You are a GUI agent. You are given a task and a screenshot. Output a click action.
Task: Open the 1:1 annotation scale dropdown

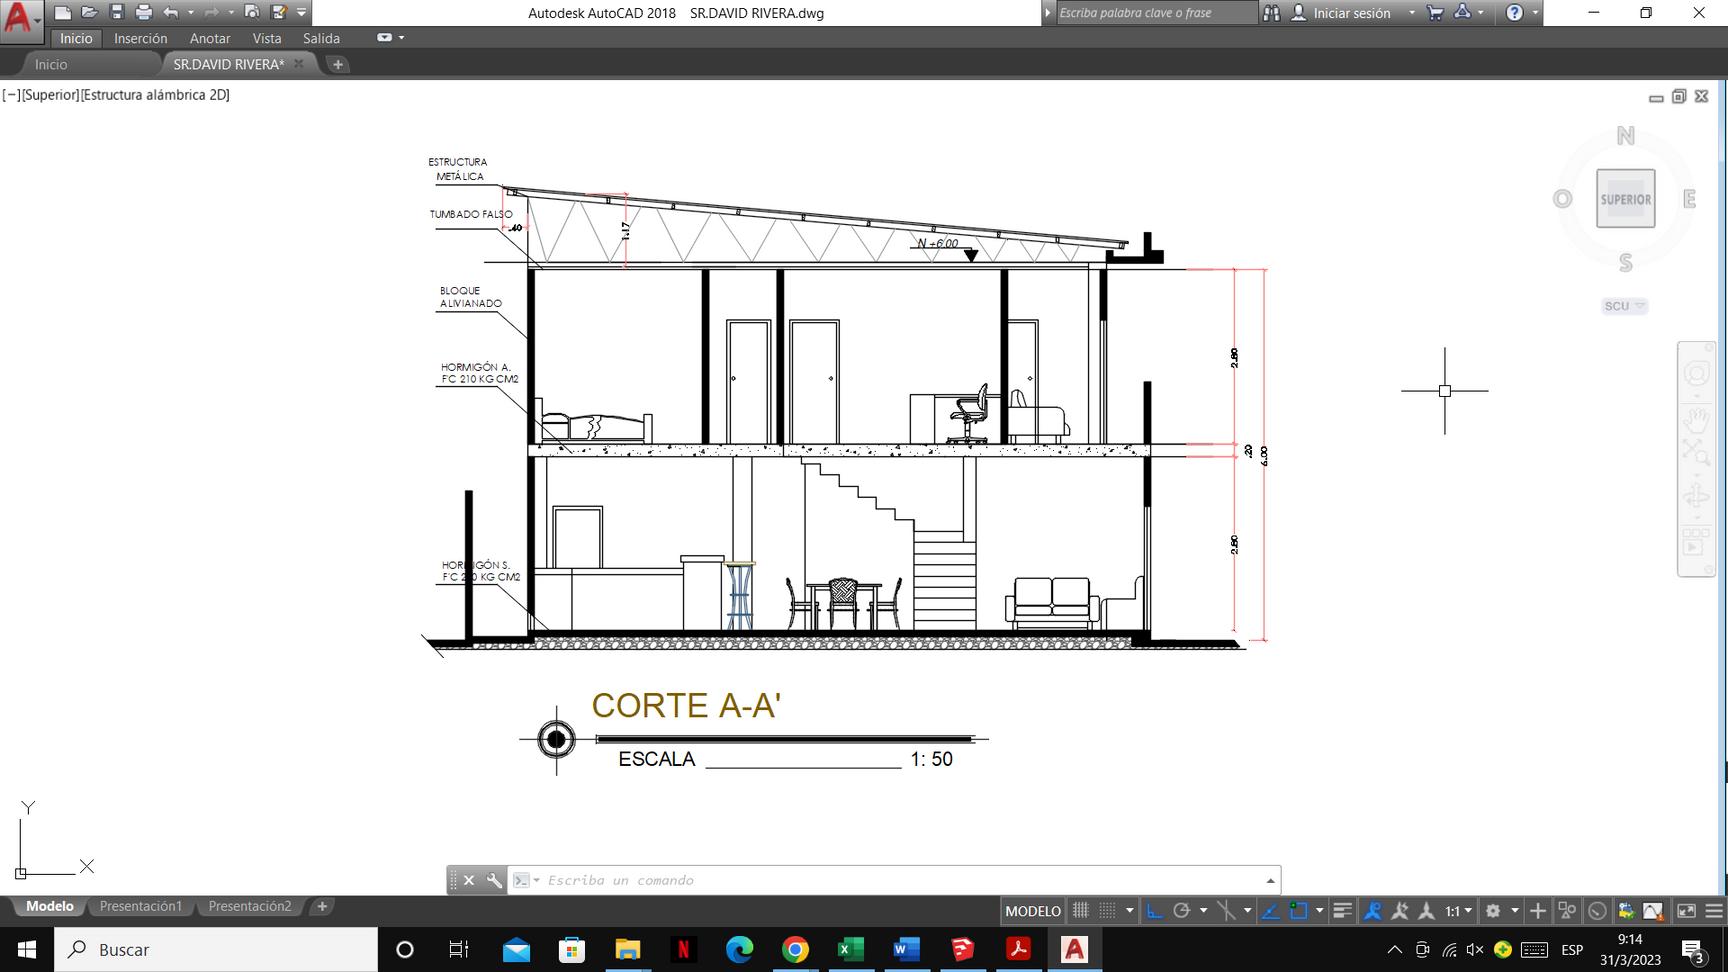coord(1458,911)
